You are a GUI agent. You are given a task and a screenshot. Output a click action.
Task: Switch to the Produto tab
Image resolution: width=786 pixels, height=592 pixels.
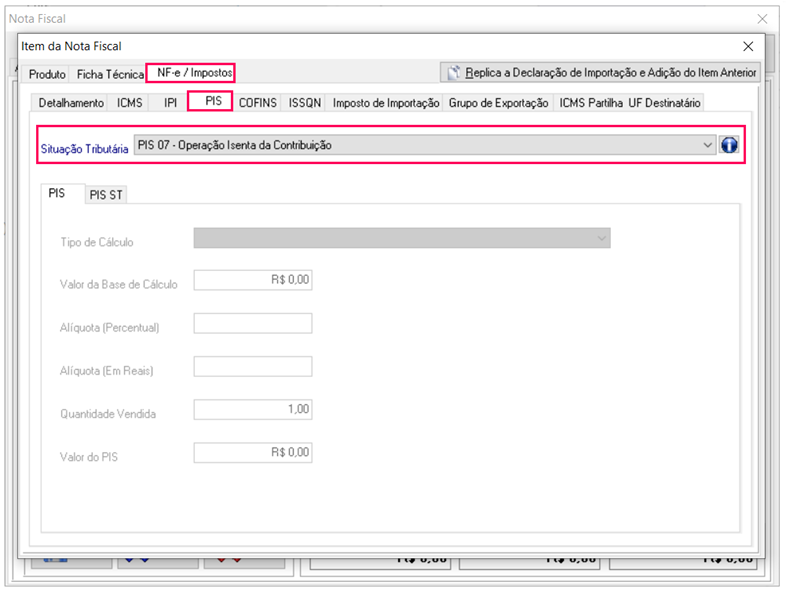coord(47,74)
